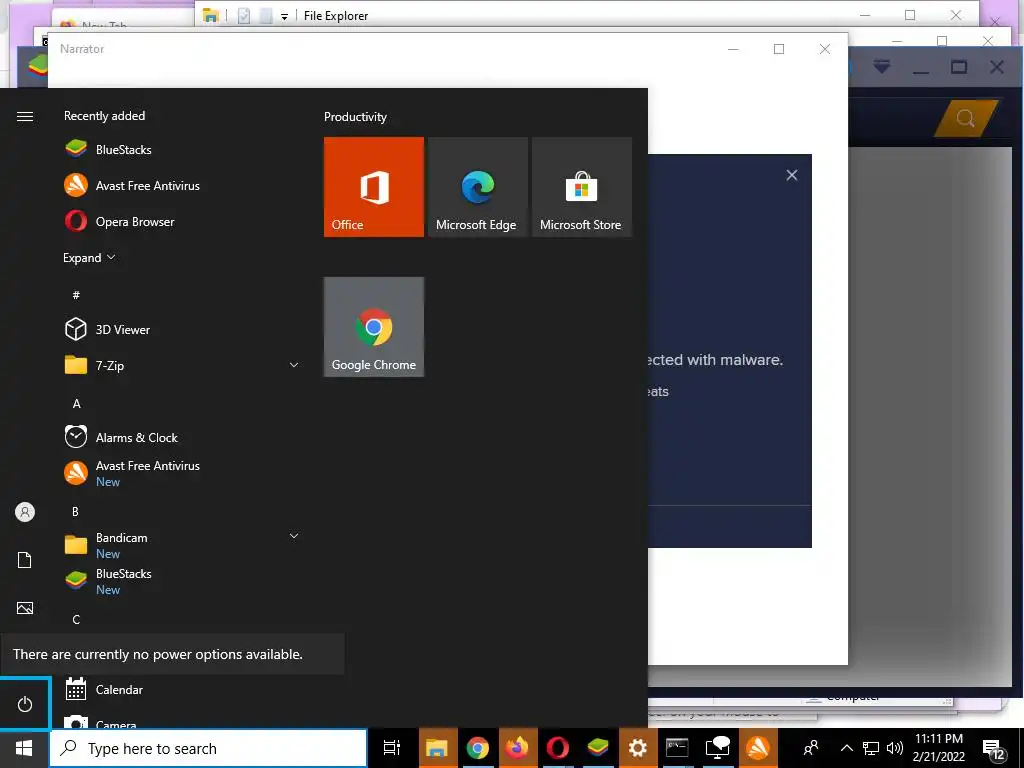Jump to letter group # header
Image resolution: width=1024 pixels, height=768 pixels.
point(76,295)
